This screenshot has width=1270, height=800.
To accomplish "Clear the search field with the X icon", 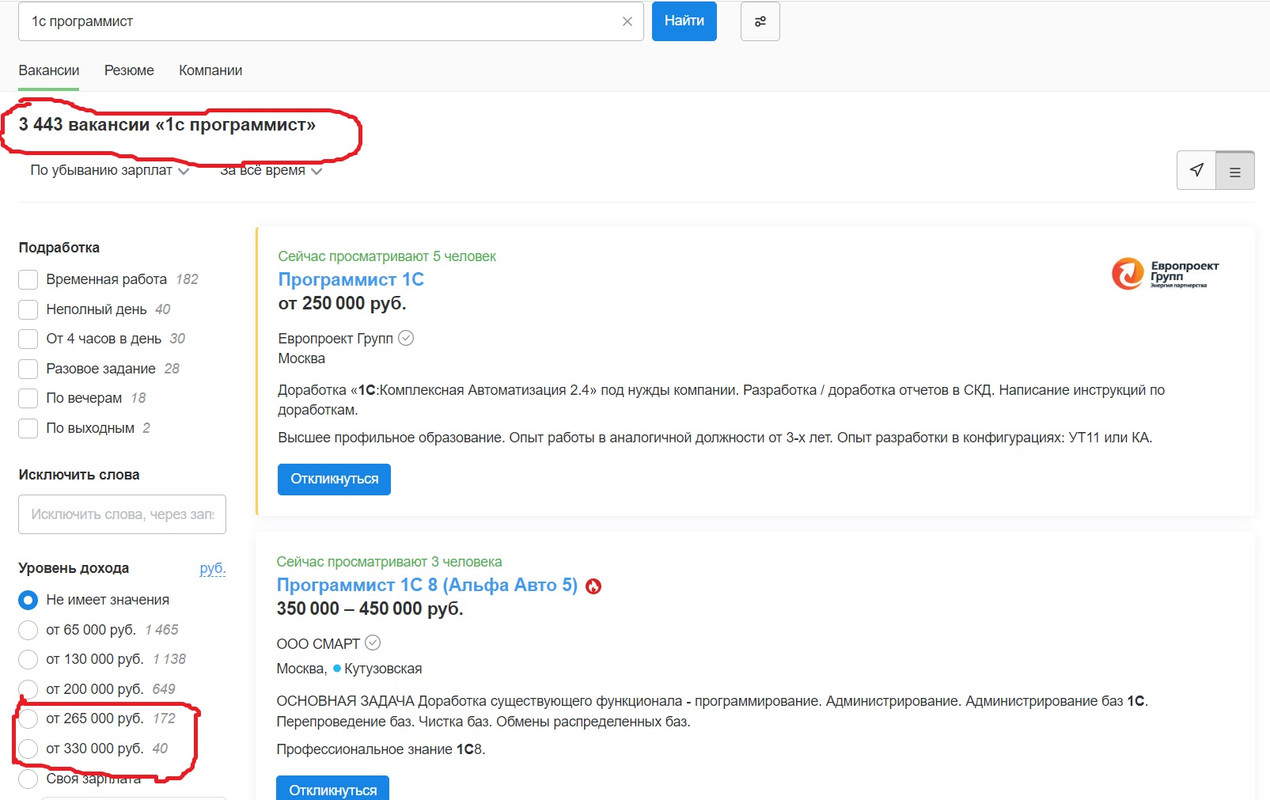I will tap(627, 21).
